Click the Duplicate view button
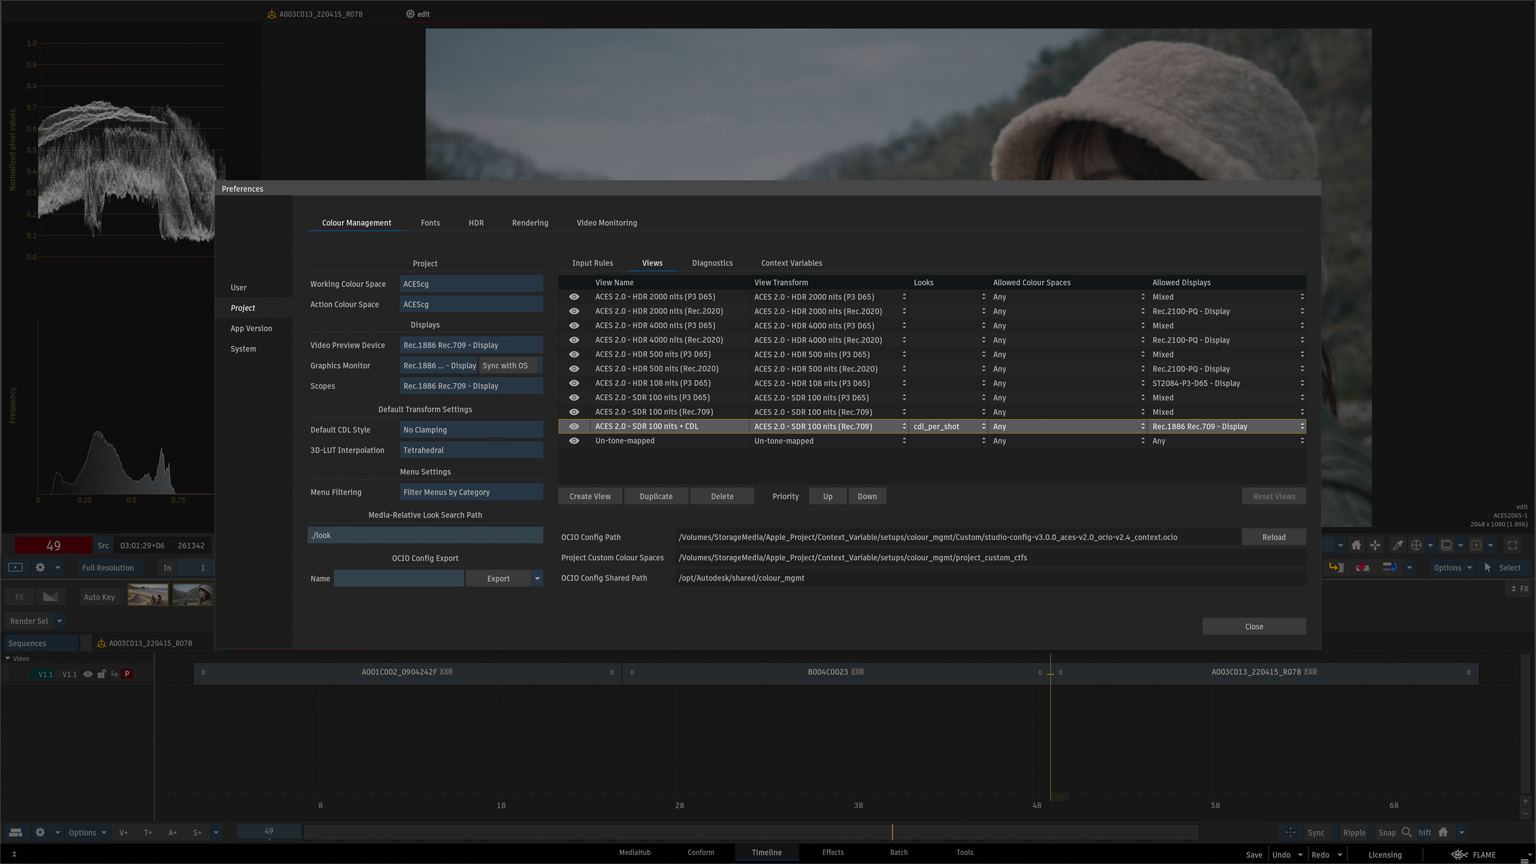 click(x=655, y=496)
